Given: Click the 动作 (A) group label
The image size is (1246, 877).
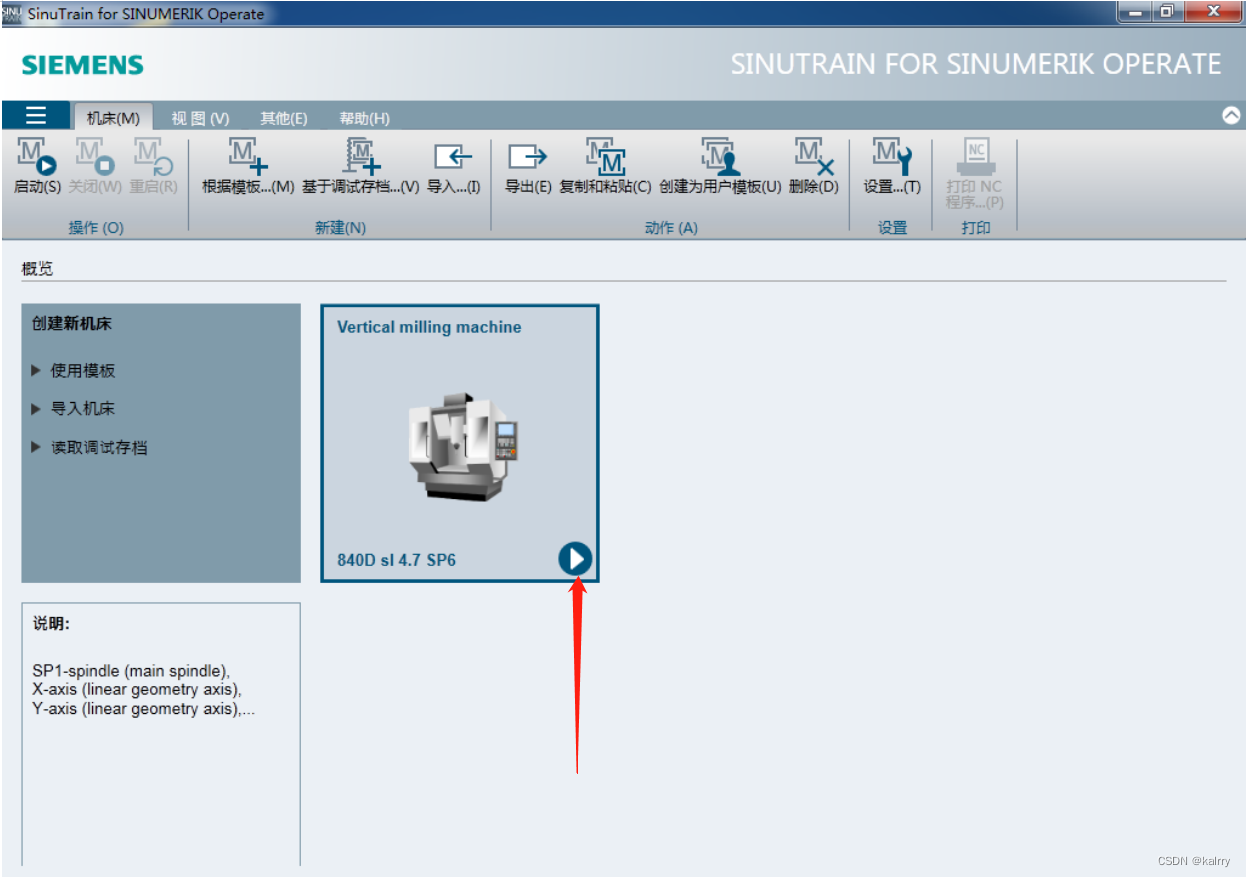Looking at the screenshot, I should pos(671,227).
